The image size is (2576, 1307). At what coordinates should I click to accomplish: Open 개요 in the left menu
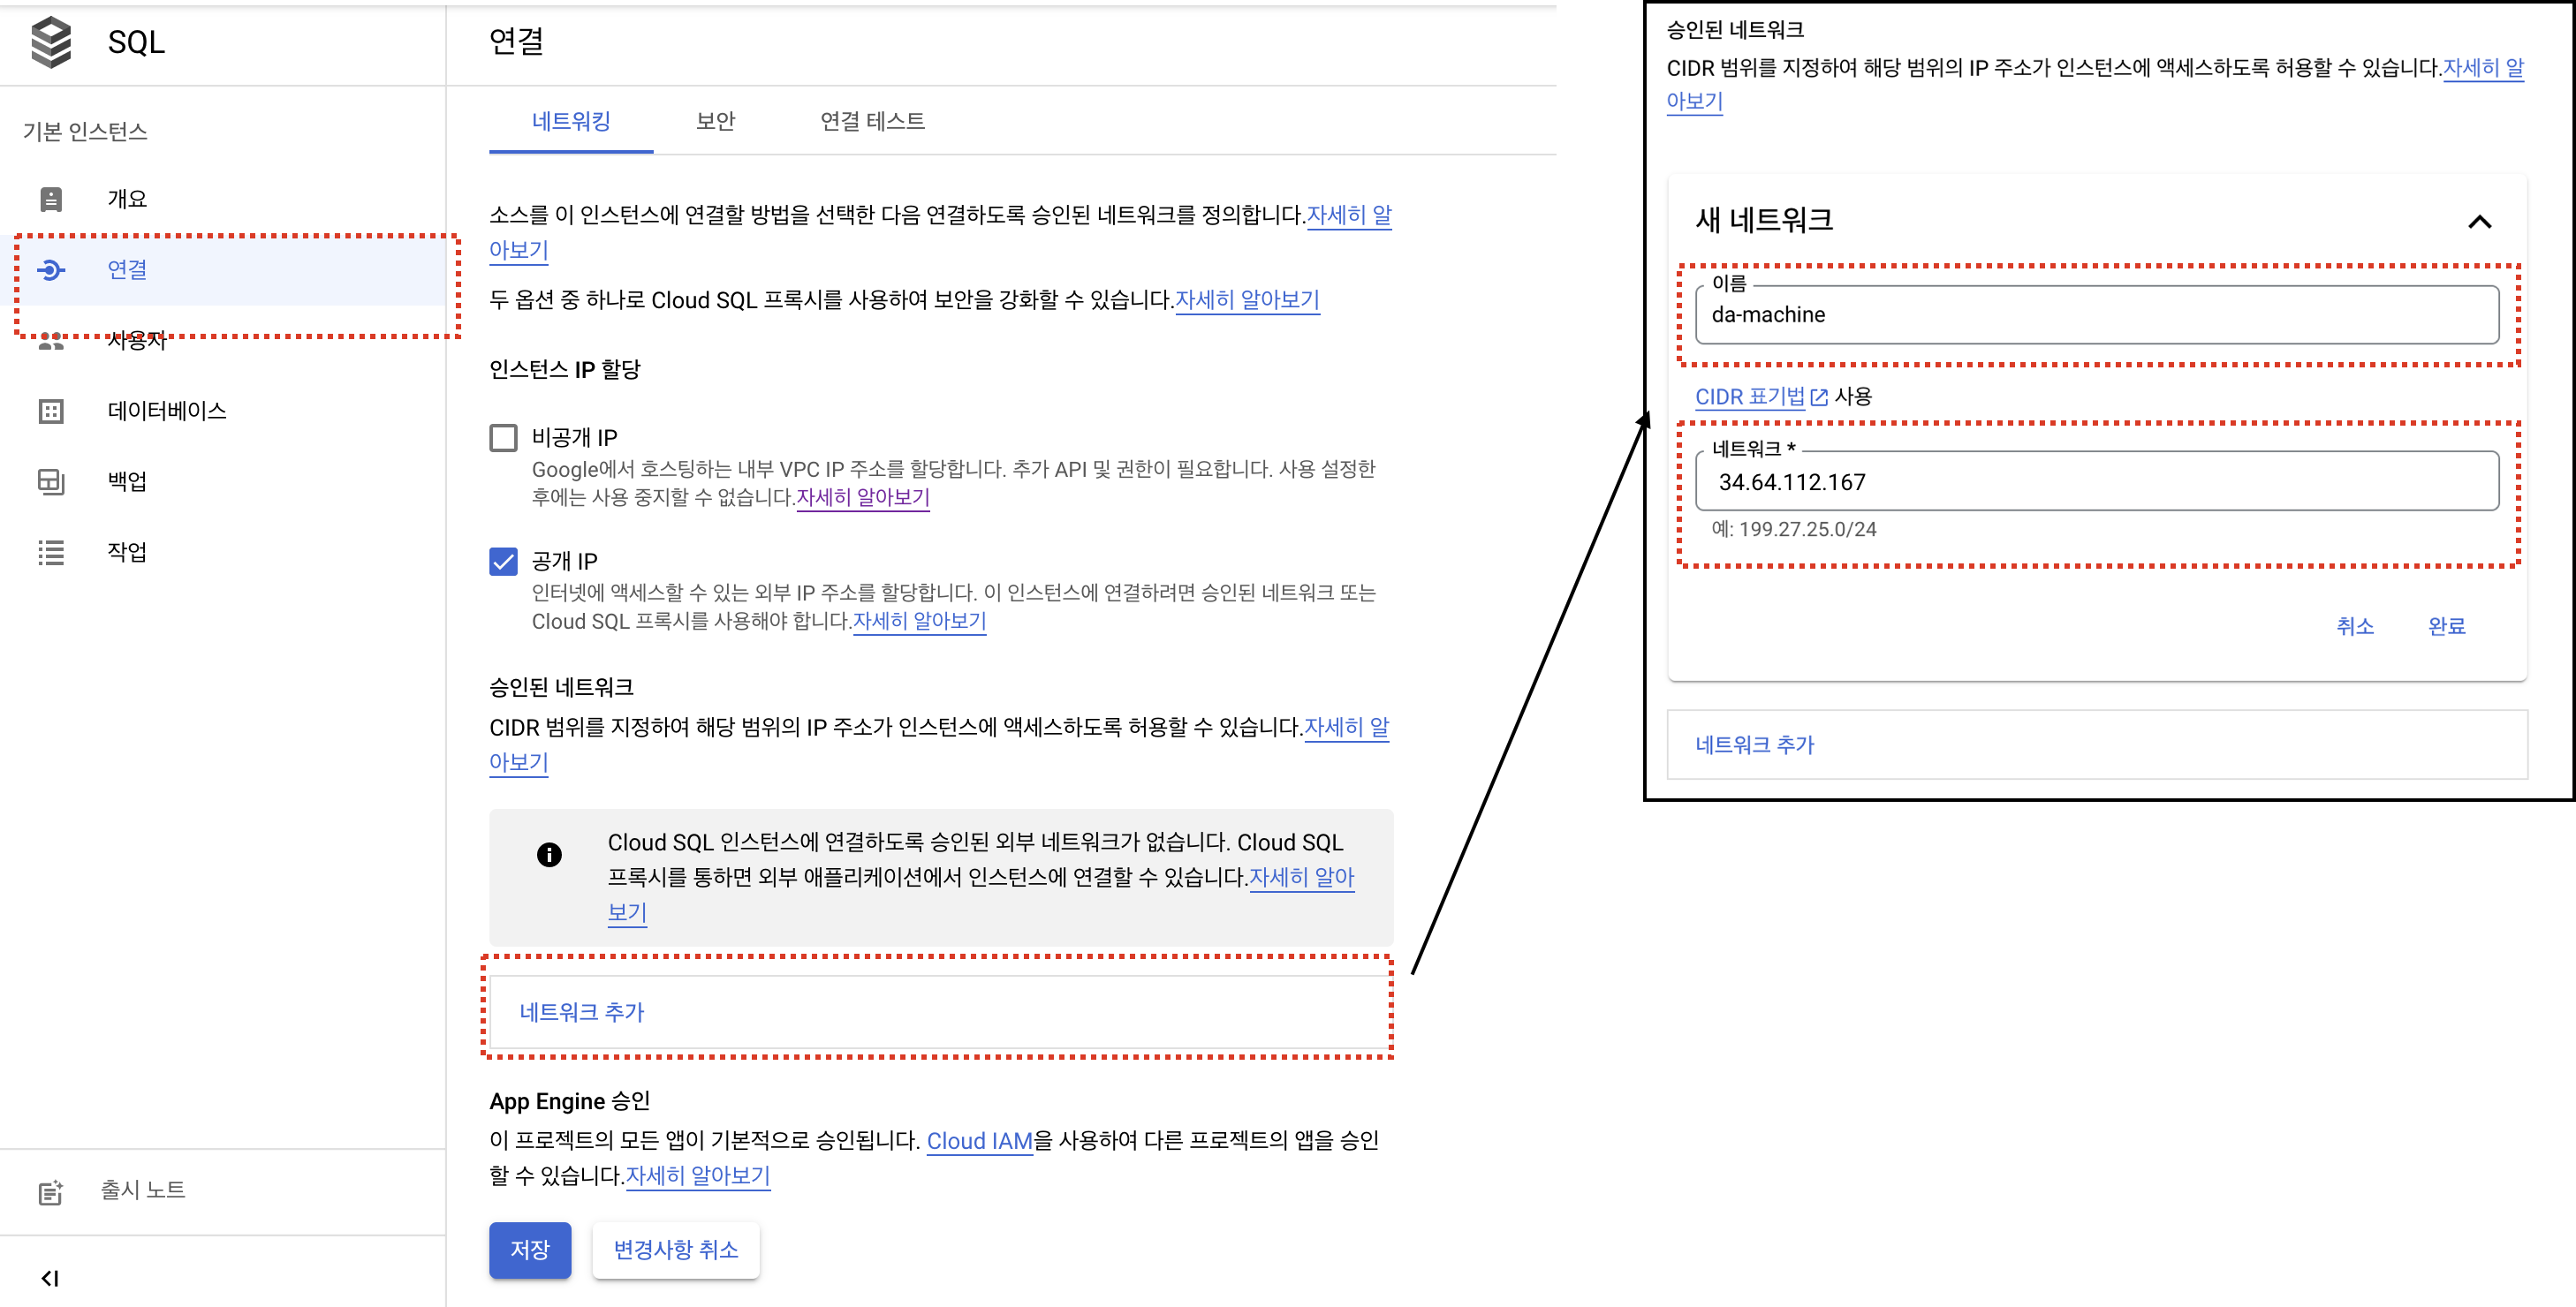pos(127,199)
